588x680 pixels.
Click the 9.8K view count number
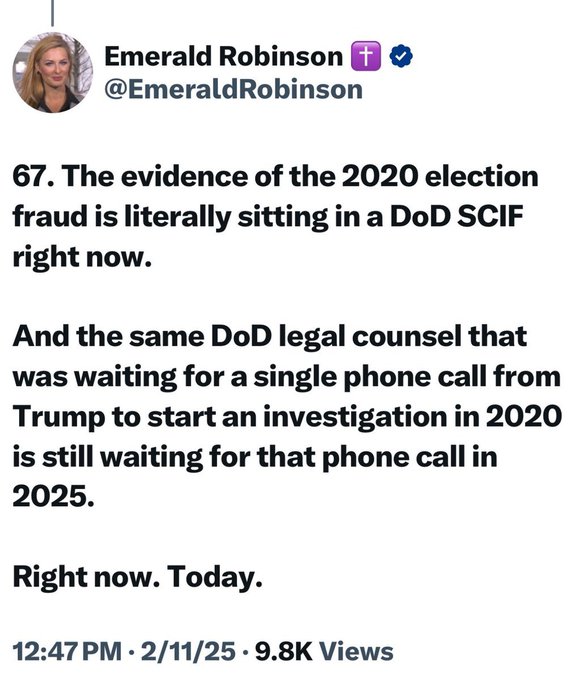[284, 651]
